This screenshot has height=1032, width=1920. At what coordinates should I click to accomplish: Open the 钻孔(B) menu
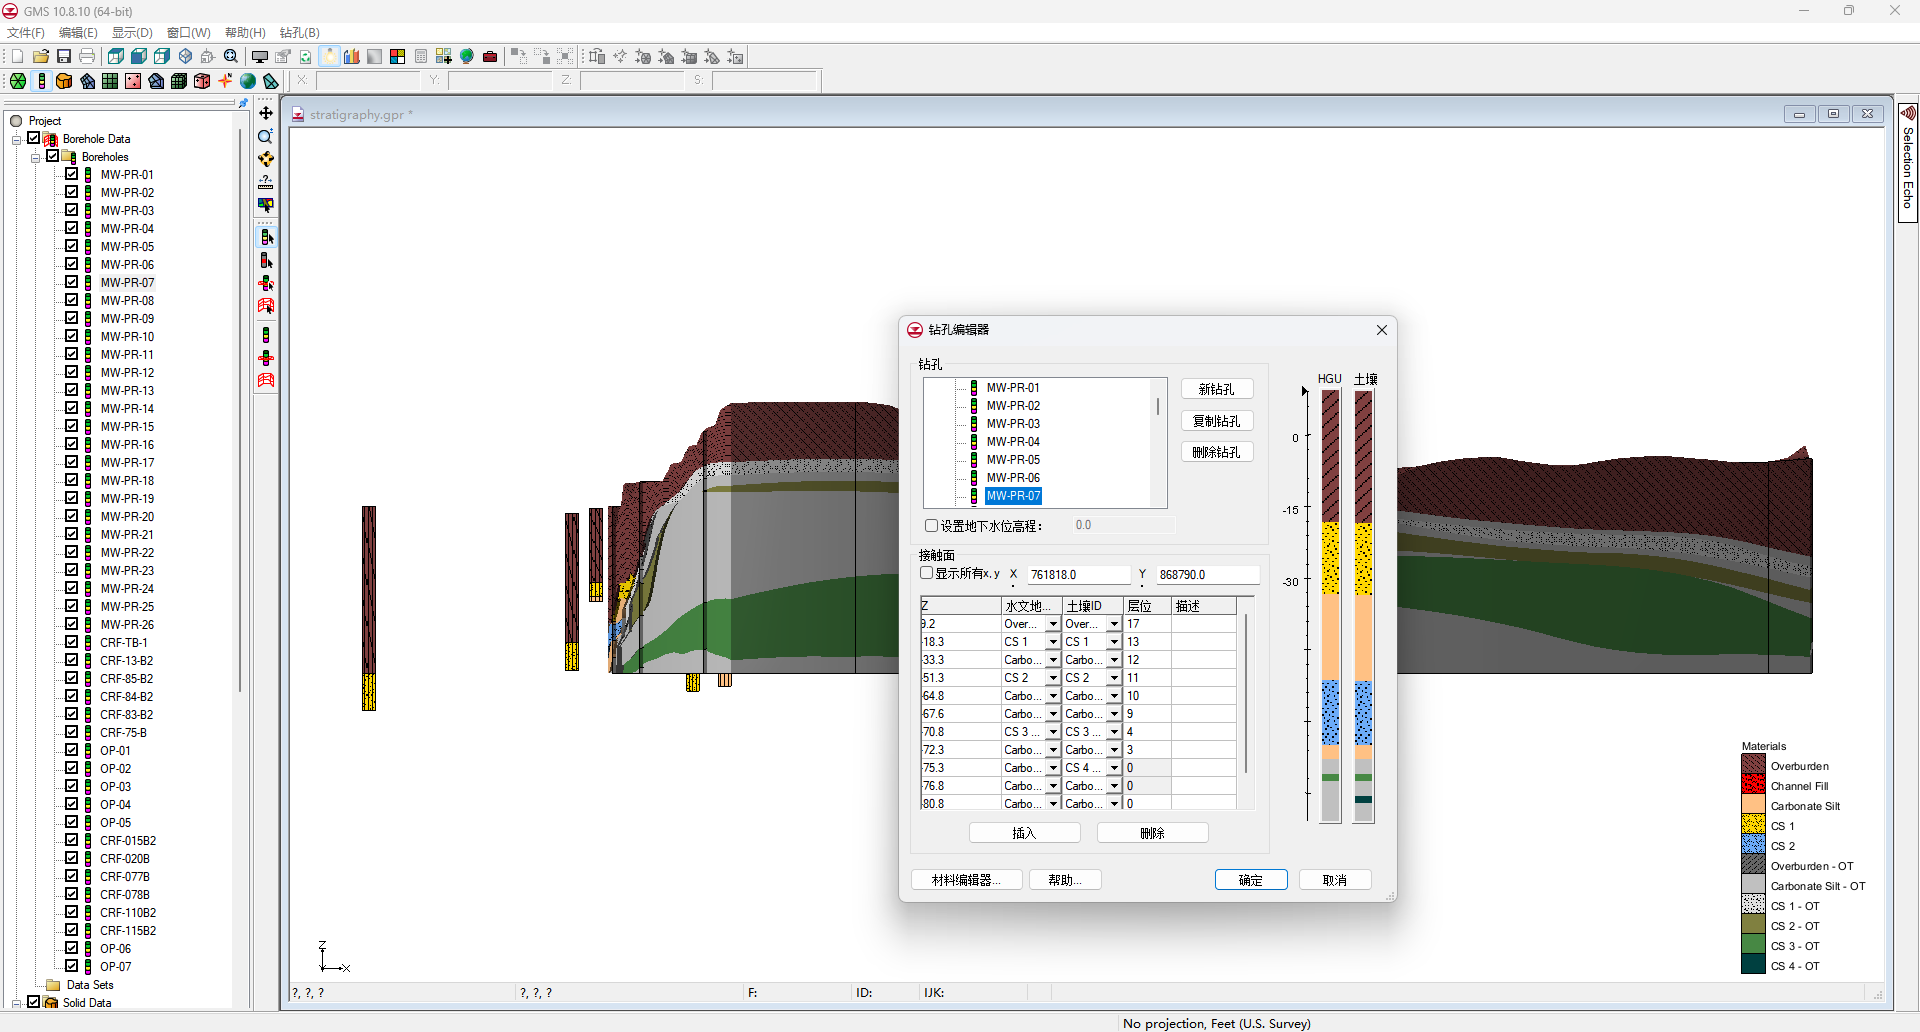(299, 33)
